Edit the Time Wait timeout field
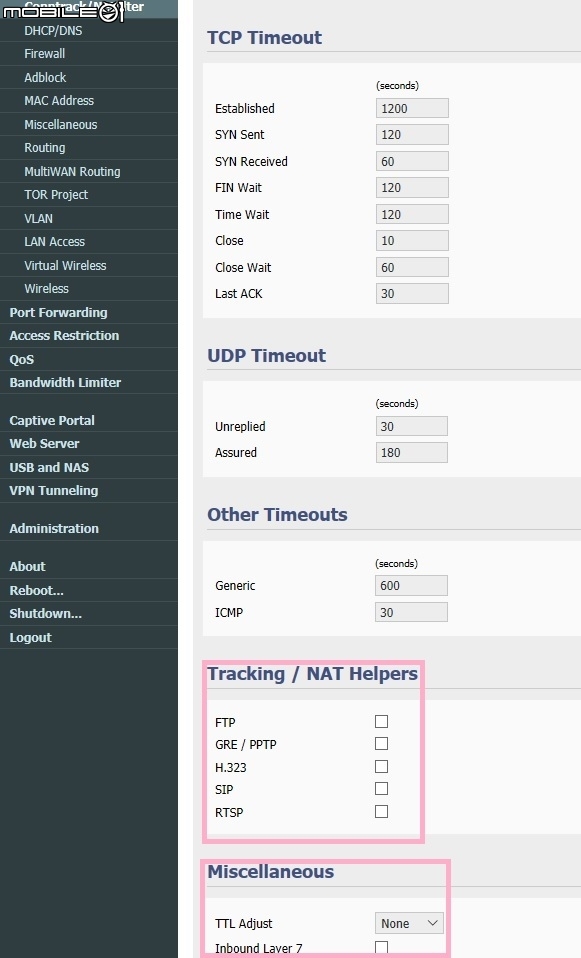581x958 pixels. tap(412, 214)
